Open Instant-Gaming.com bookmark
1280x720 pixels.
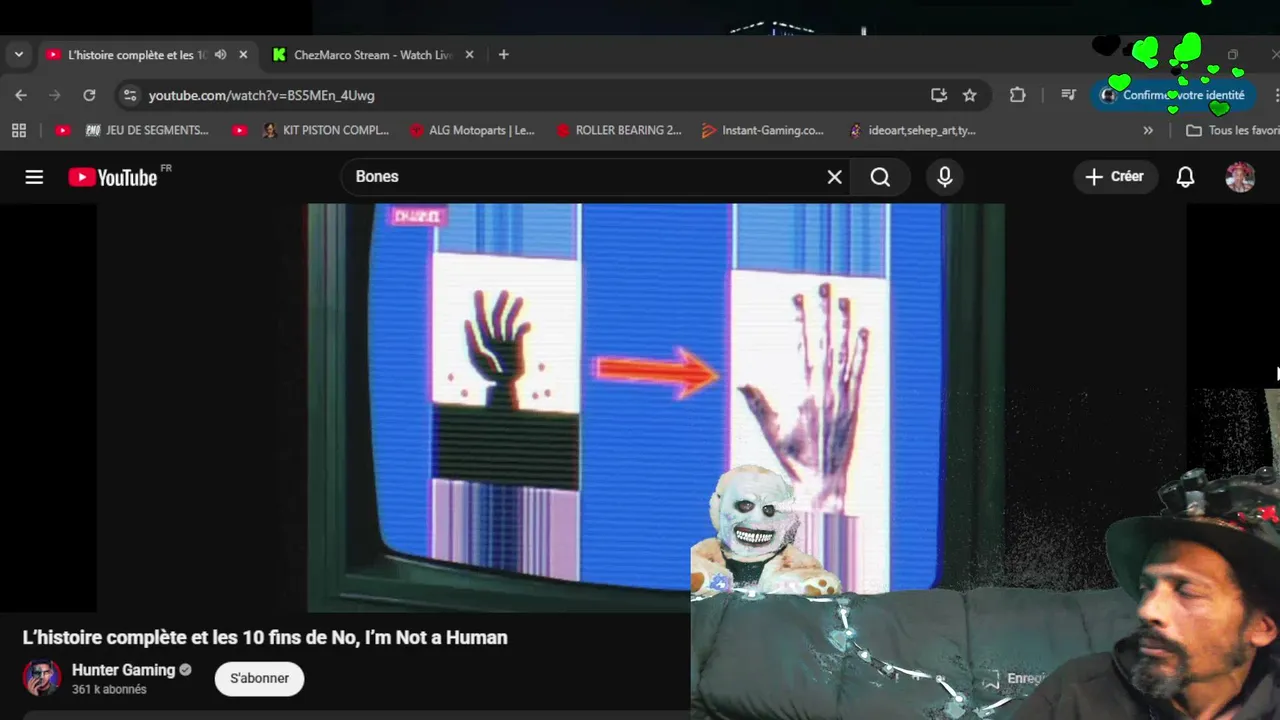pos(763,130)
